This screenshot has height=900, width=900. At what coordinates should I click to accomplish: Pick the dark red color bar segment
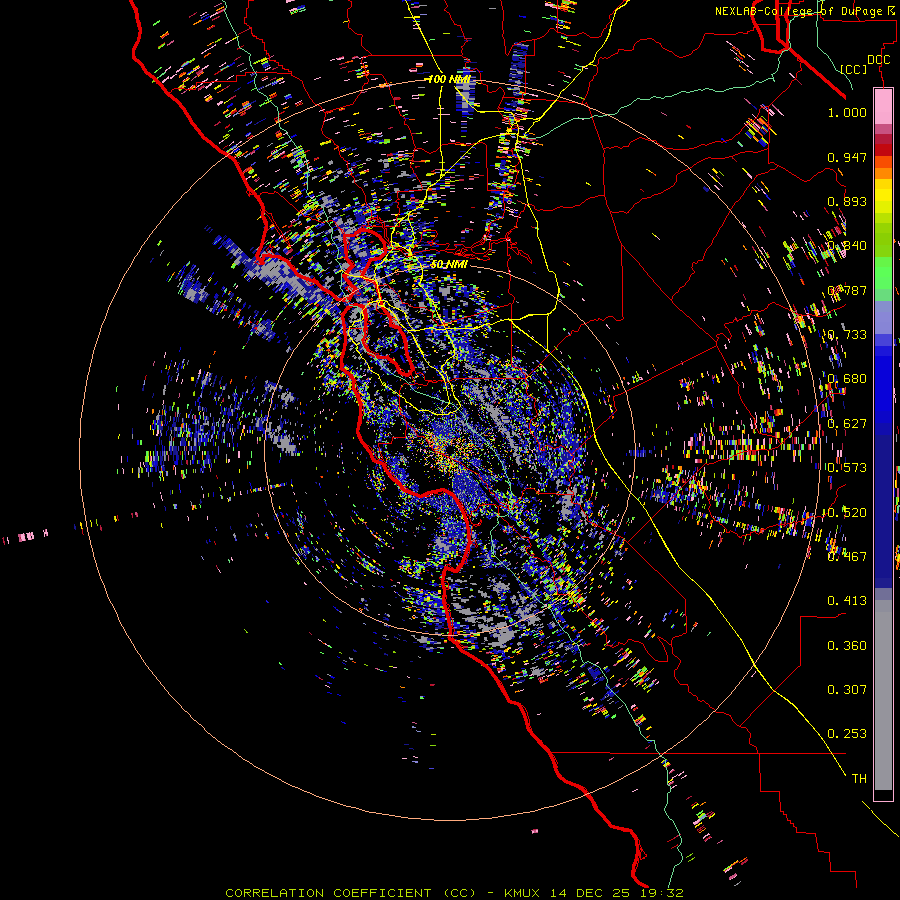coord(883,150)
